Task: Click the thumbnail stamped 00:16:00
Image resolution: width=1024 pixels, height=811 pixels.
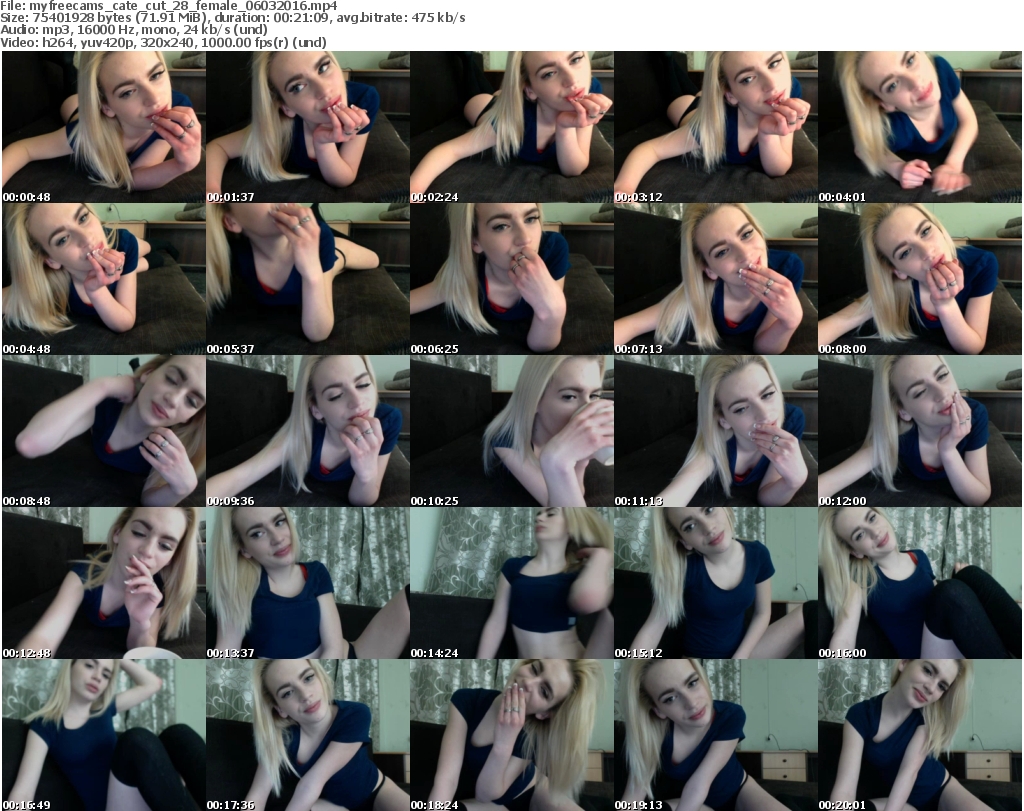Action: pos(920,584)
